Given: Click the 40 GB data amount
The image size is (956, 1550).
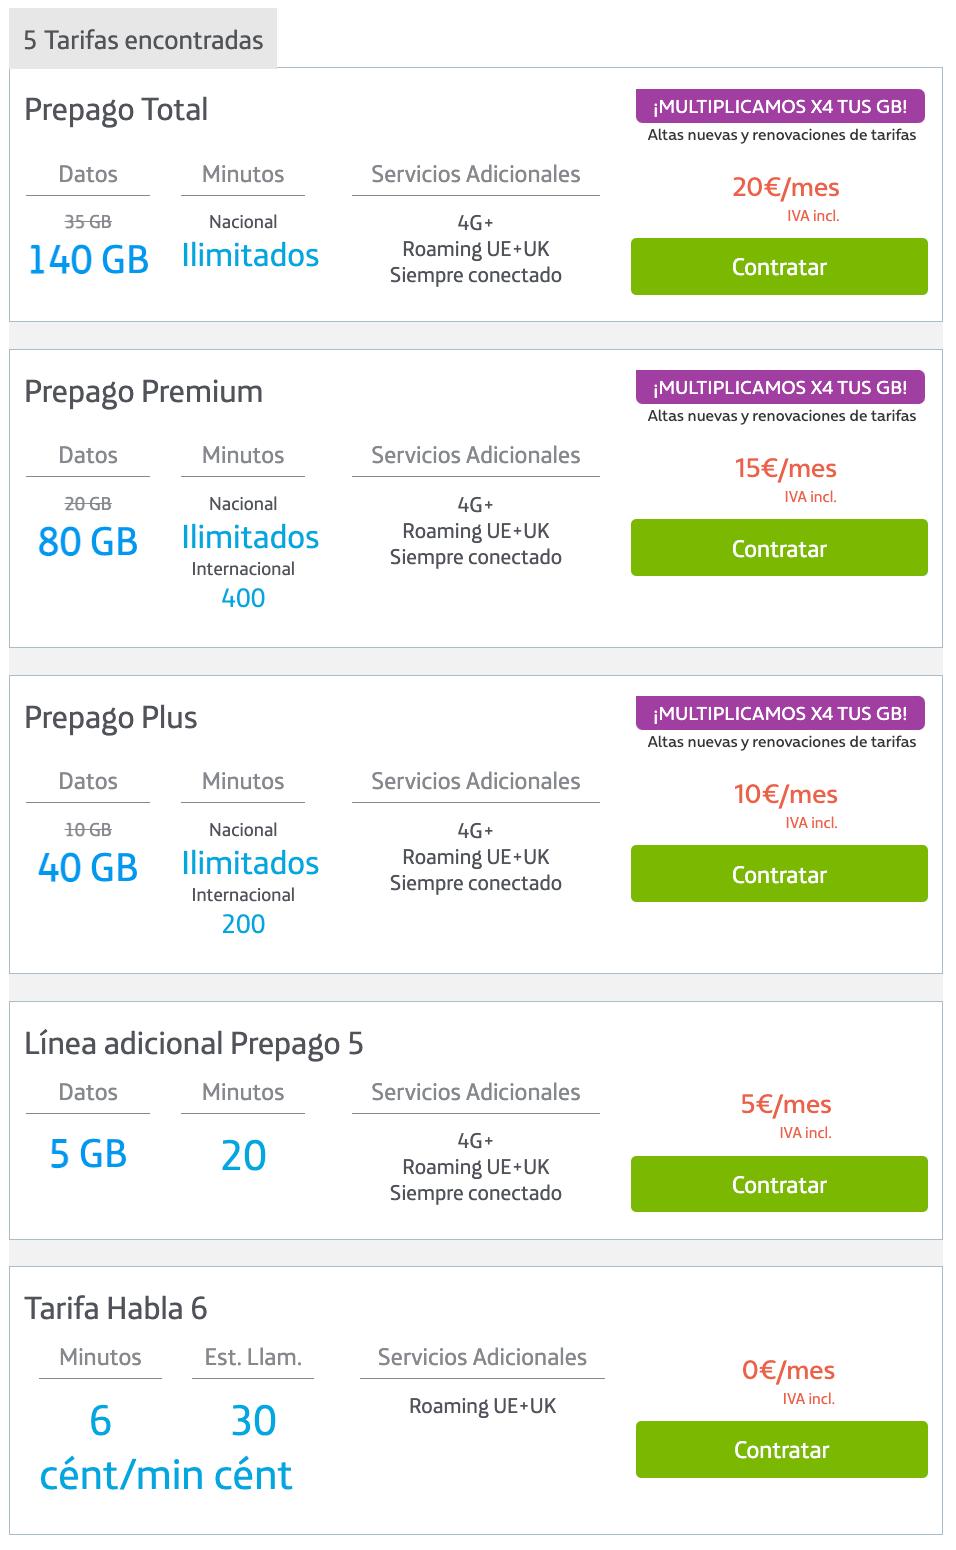Looking at the screenshot, I should click(x=88, y=868).
